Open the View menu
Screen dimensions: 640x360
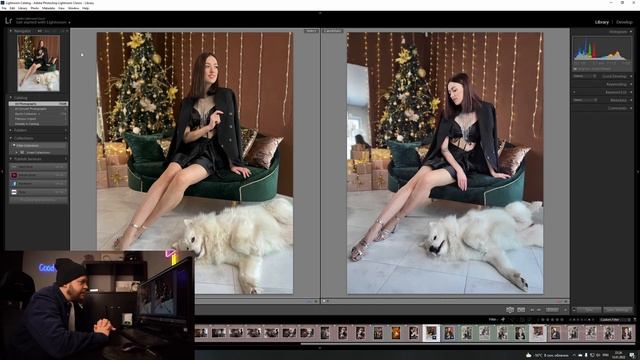click(x=61, y=8)
